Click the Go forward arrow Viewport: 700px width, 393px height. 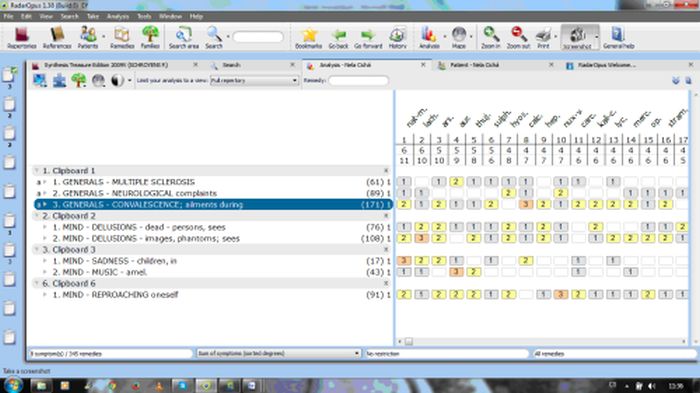tap(368, 38)
